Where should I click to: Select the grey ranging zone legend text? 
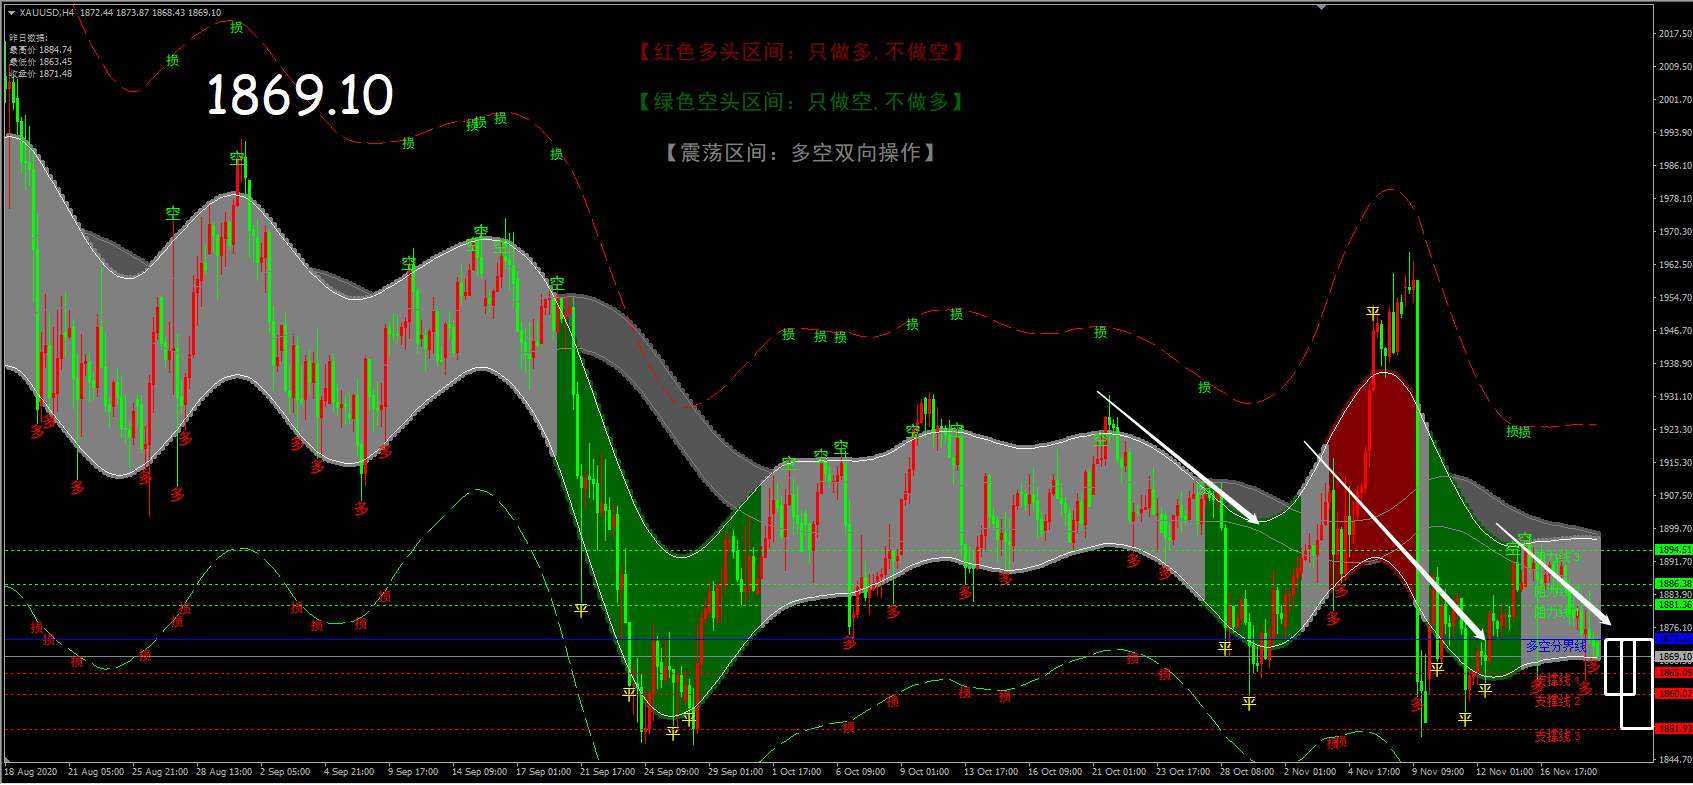[x=801, y=153]
